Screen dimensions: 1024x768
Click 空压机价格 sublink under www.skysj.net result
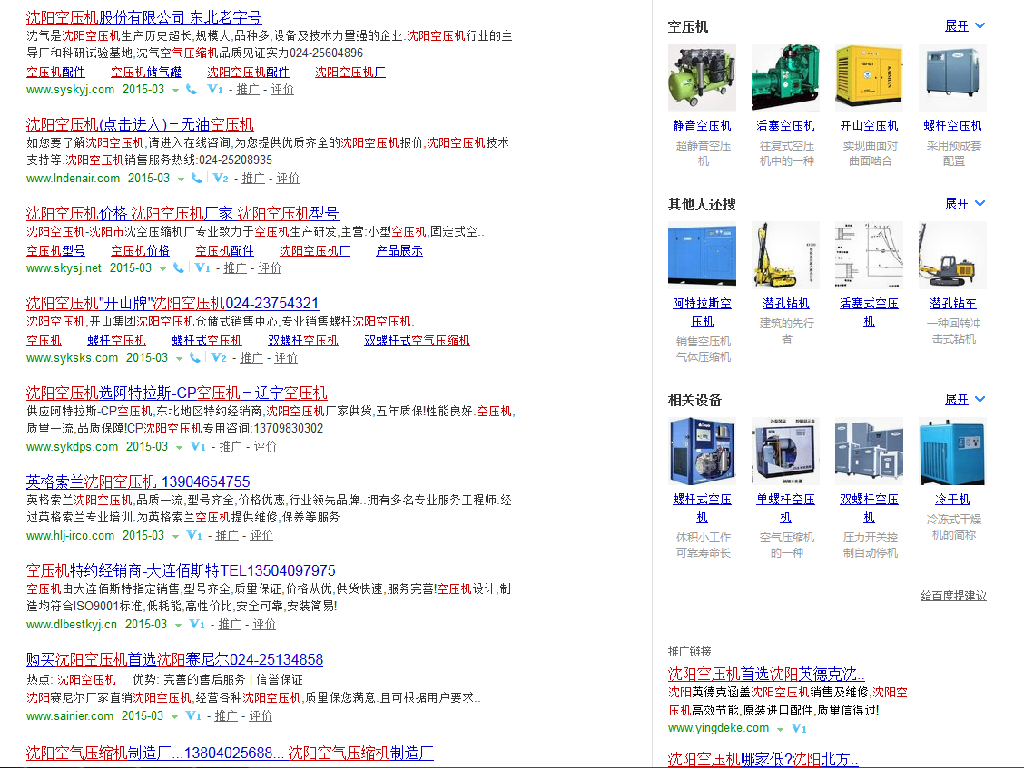(140, 251)
